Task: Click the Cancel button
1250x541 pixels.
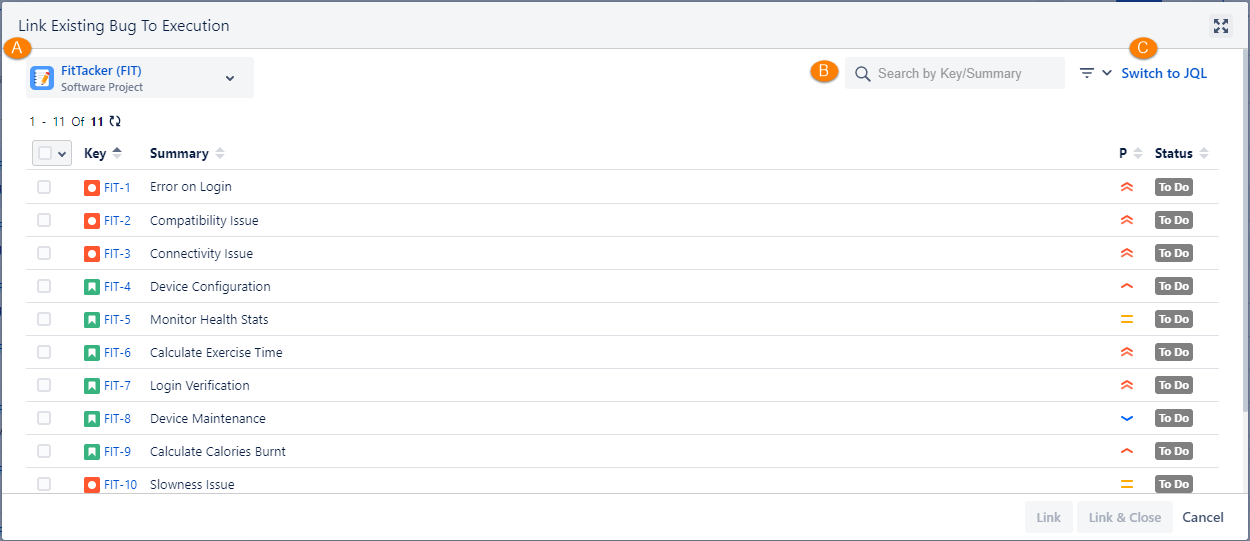Action: [x=1203, y=517]
